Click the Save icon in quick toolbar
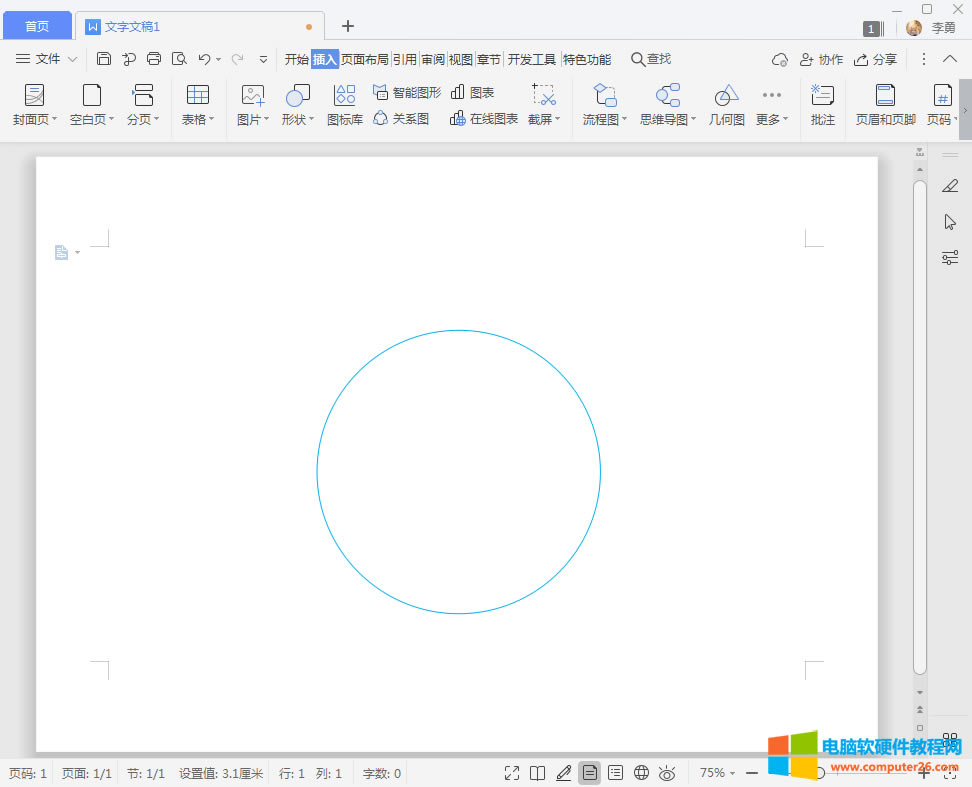Screen dimensions: 972x787 tap(104, 59)
